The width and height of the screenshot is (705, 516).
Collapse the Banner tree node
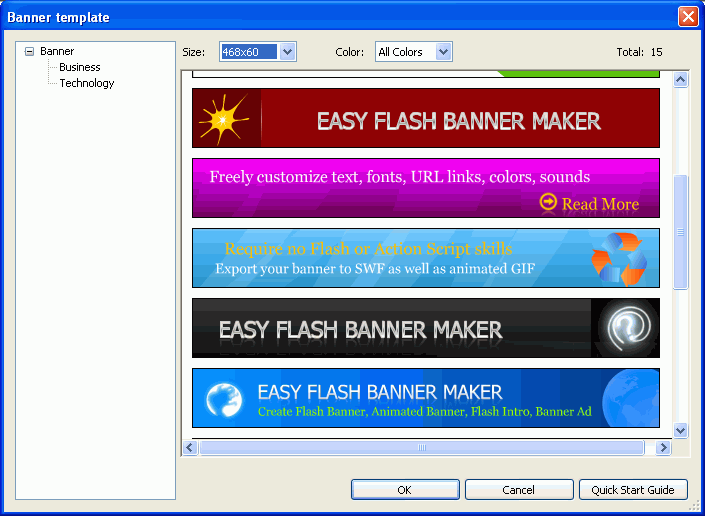click(x=29, y=51)
